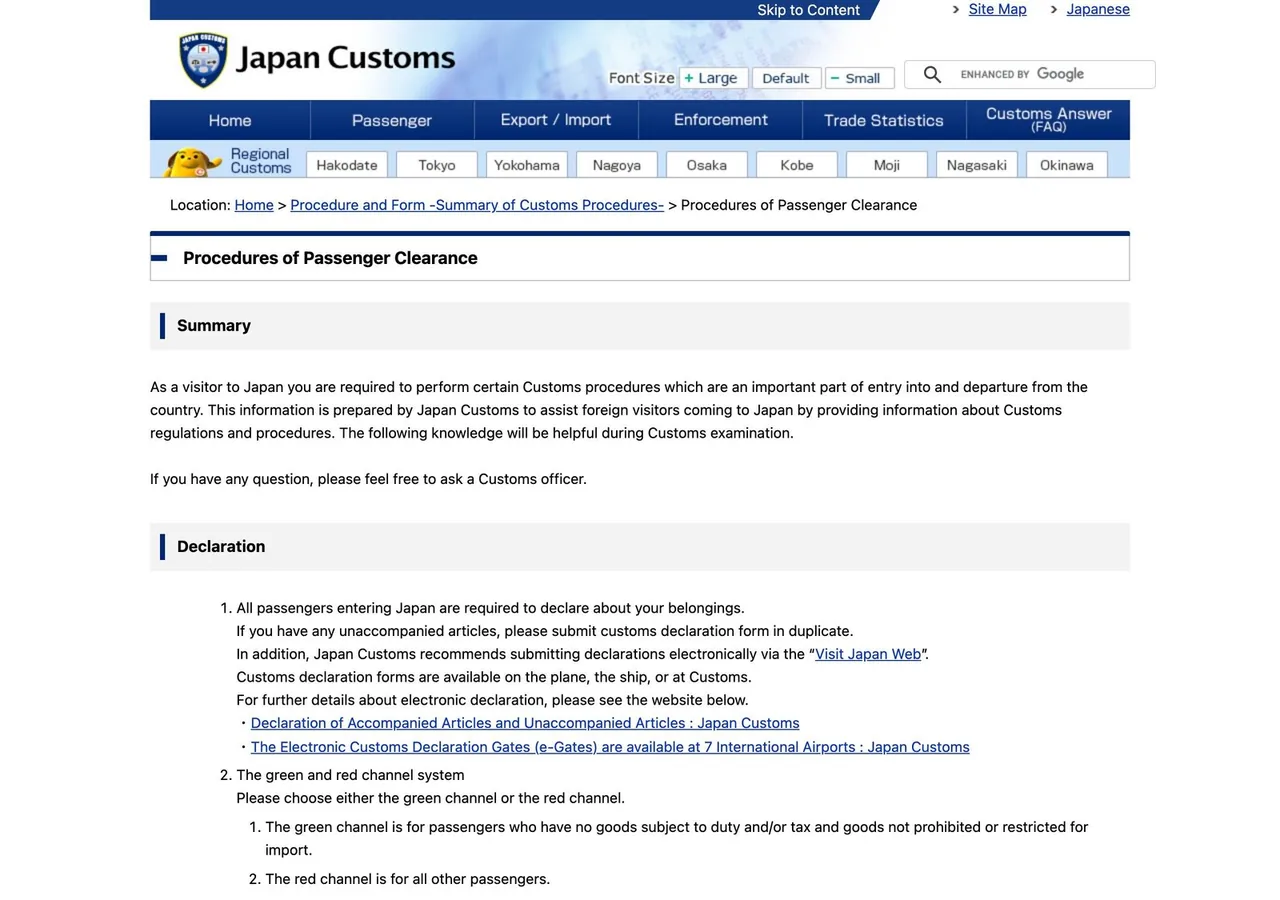Open the Passenger menu
The height and width of the screenshot is (900, 1280).
click(x=392, y=120)
